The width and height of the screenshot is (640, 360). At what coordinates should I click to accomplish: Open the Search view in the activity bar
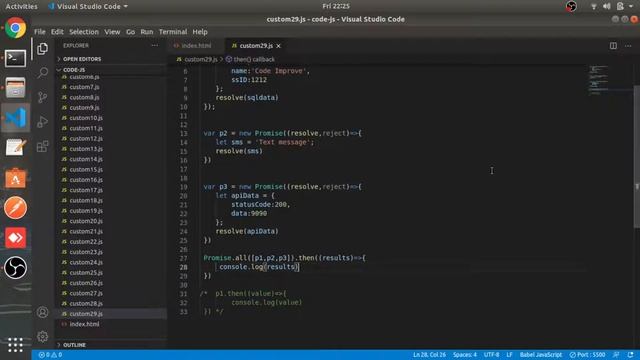[42, 73]
